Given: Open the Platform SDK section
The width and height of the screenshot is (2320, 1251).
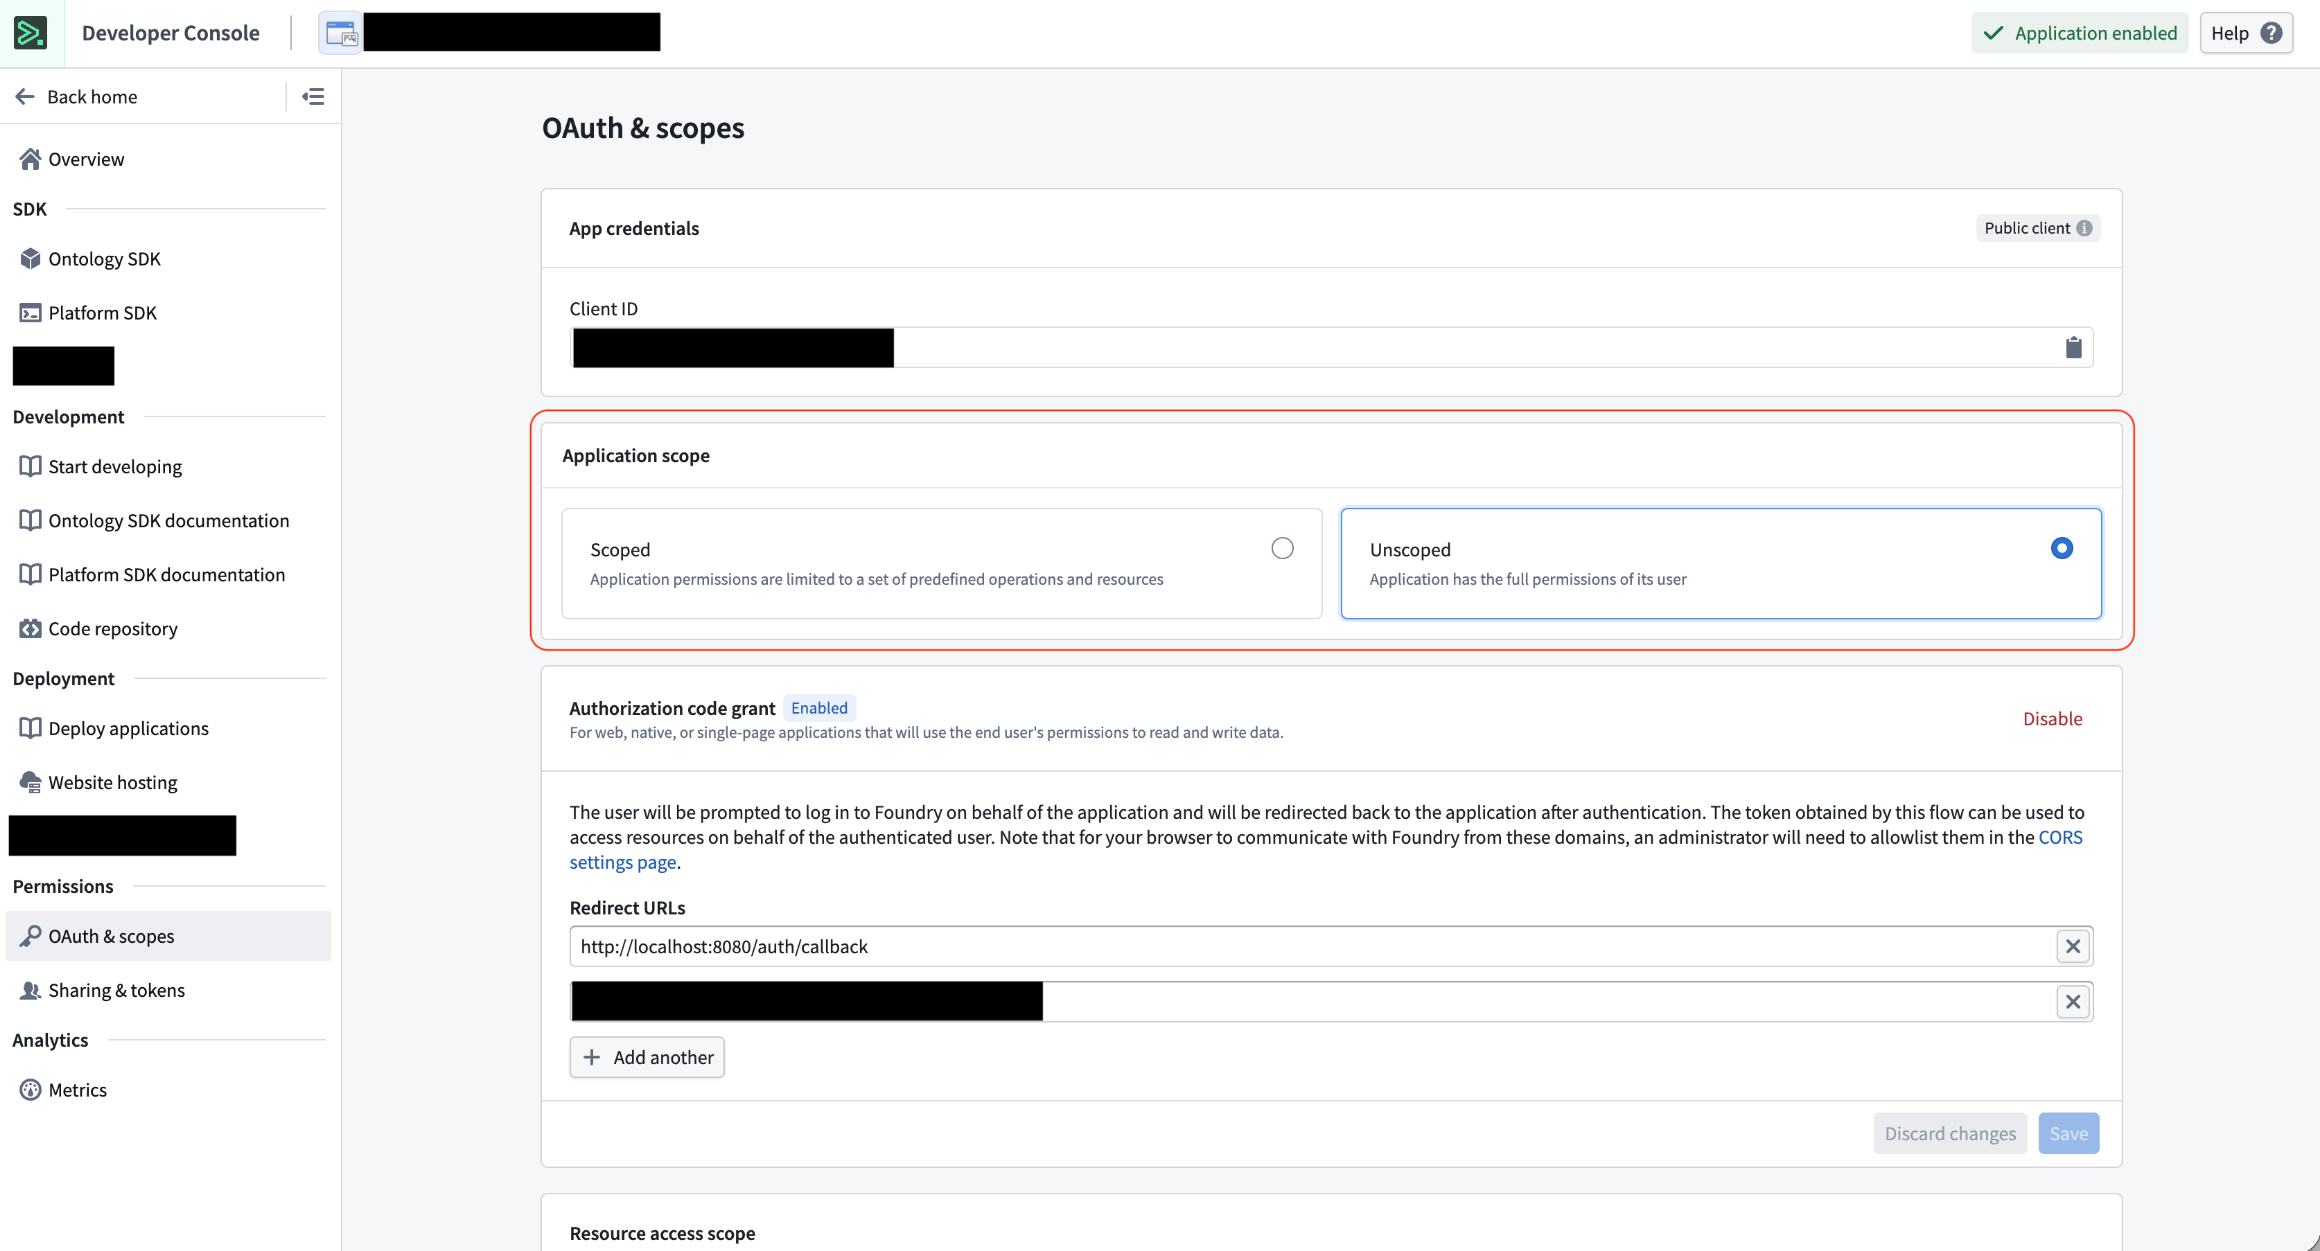Looking at the screenshot, I should pos(102,312).
